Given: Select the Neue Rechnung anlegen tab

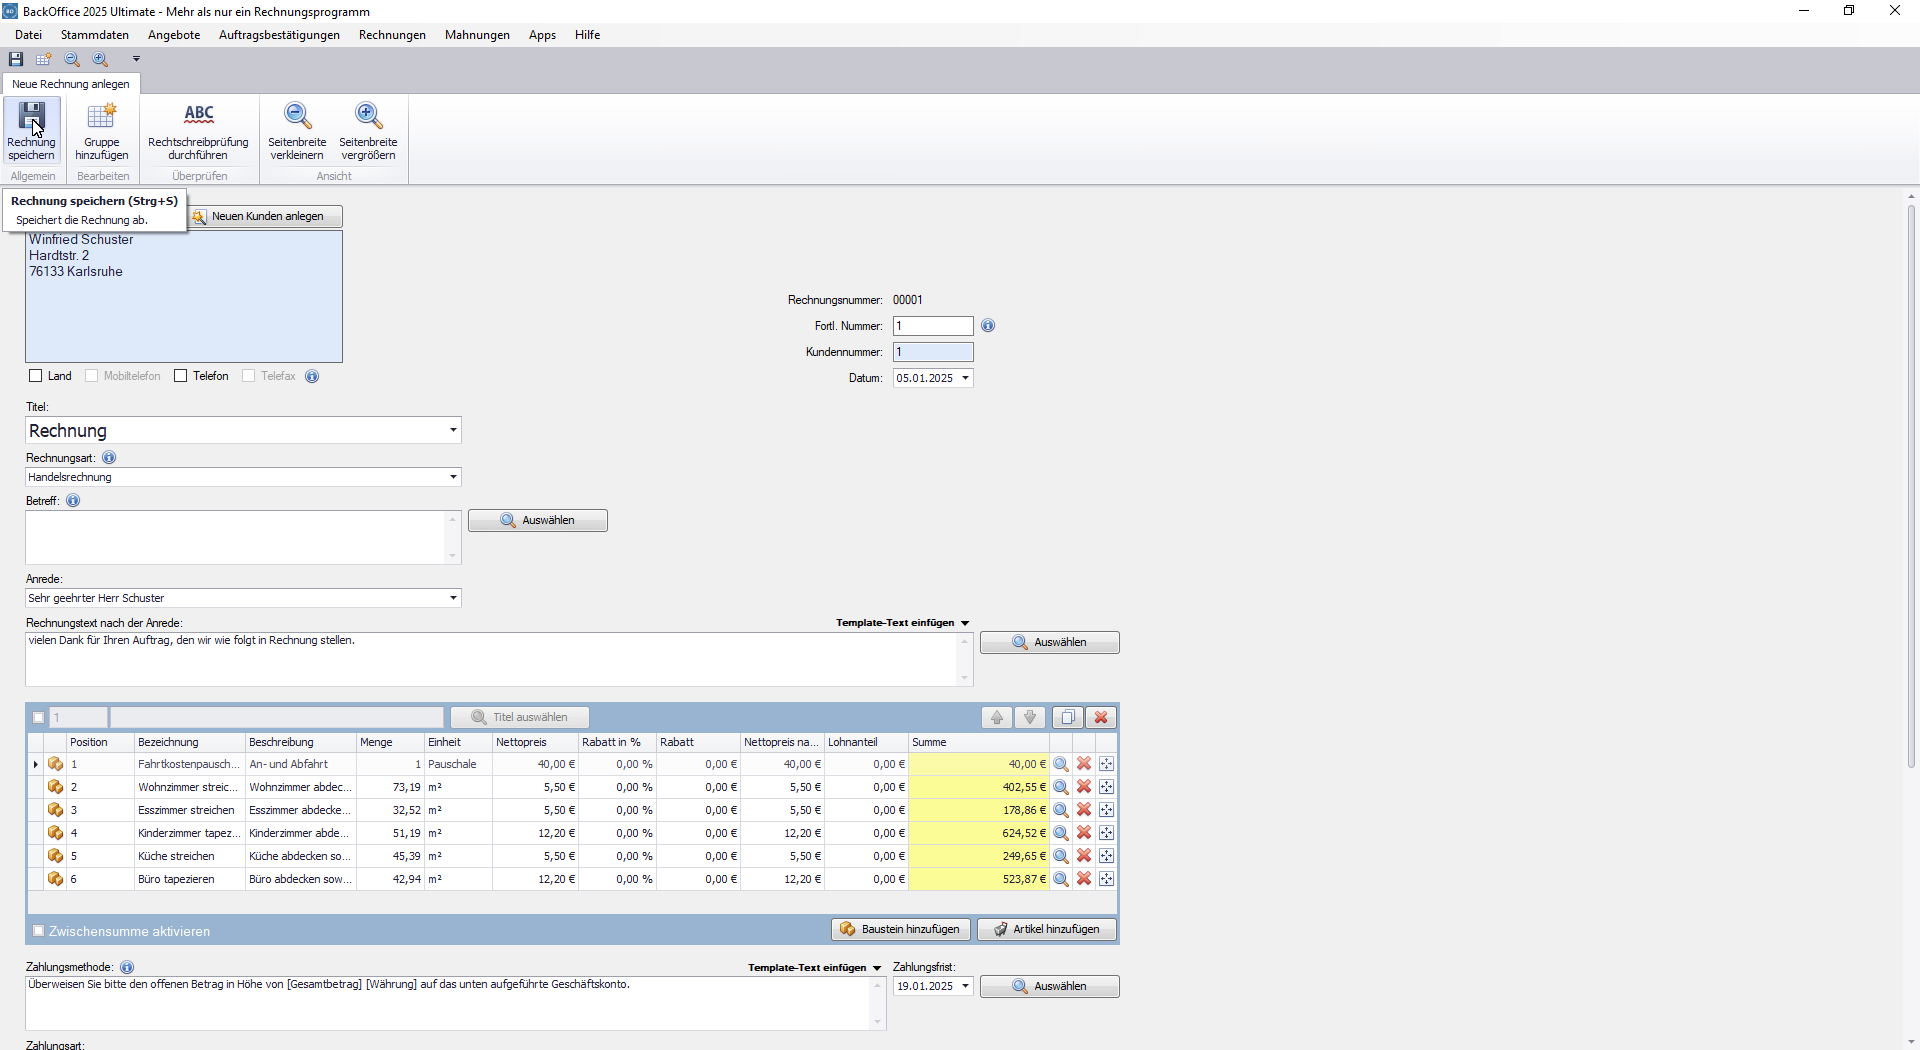Looking at the screenshot, I should 71,84.
